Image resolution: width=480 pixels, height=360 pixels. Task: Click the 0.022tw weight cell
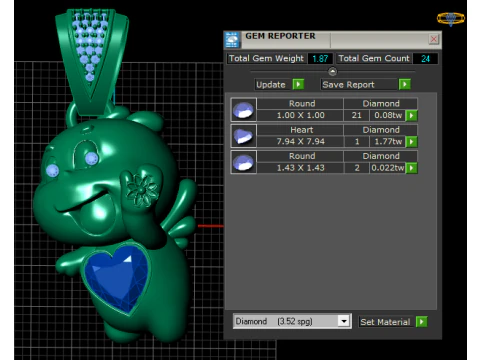pos(388,168)
